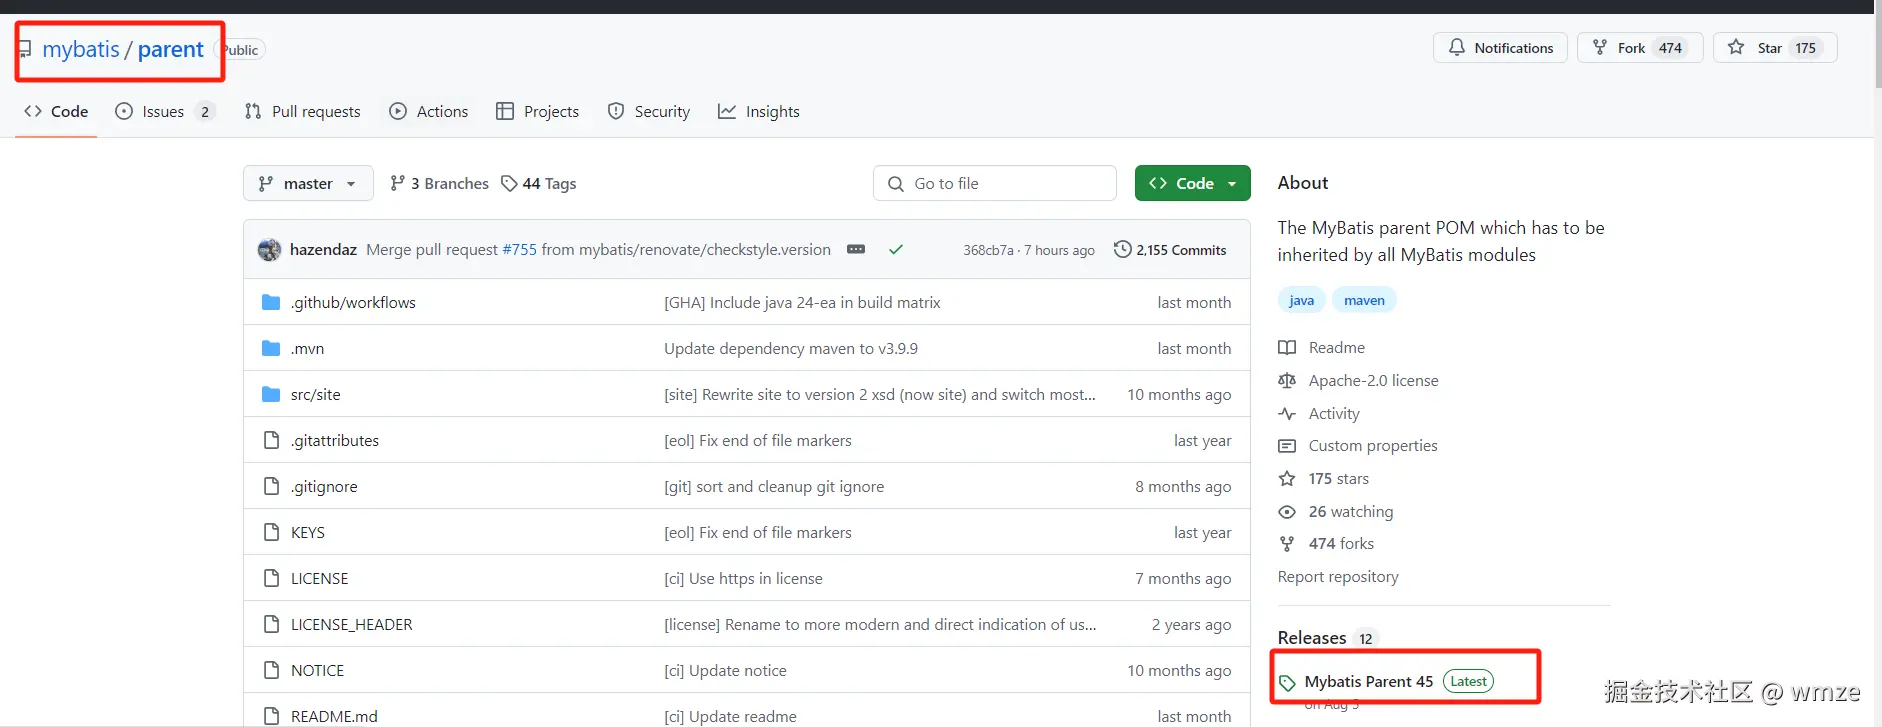Viewport: 1882px width, 727px height.
Task: View the repository Activity link
Action: pyautogui.click(x=1319, y=413)
